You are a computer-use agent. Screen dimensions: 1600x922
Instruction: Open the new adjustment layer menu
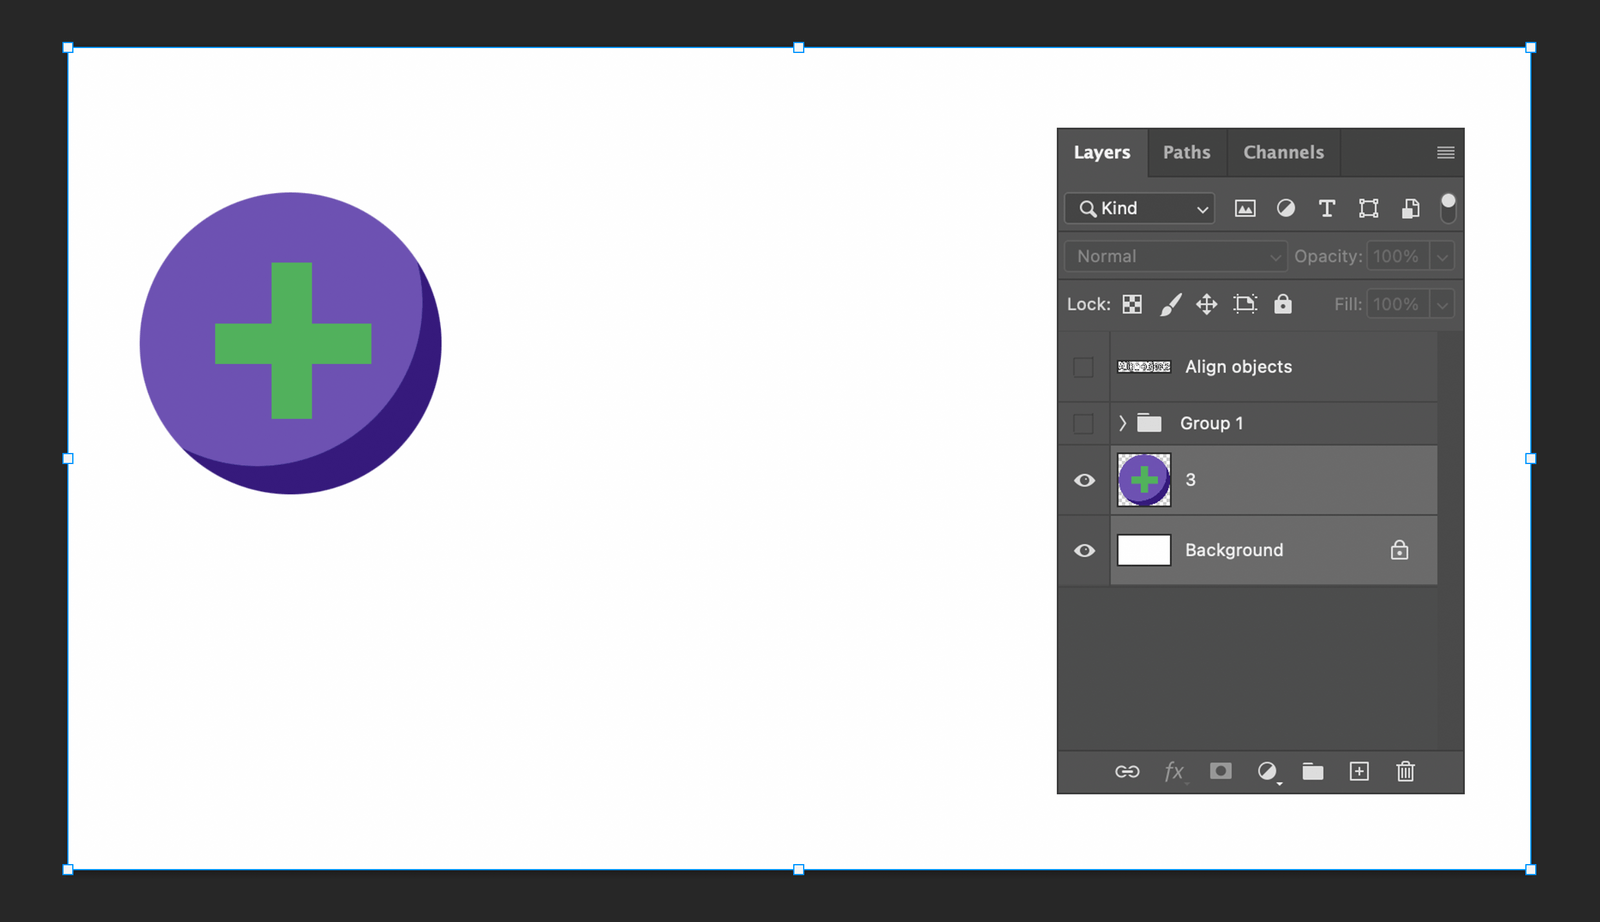1267,771
